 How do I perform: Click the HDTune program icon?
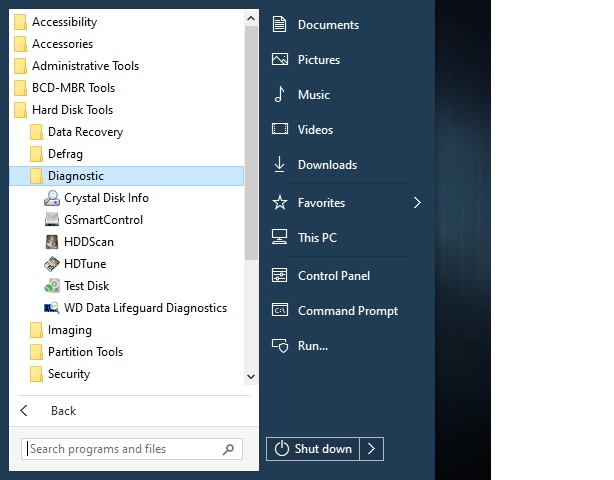pos(52,264)
